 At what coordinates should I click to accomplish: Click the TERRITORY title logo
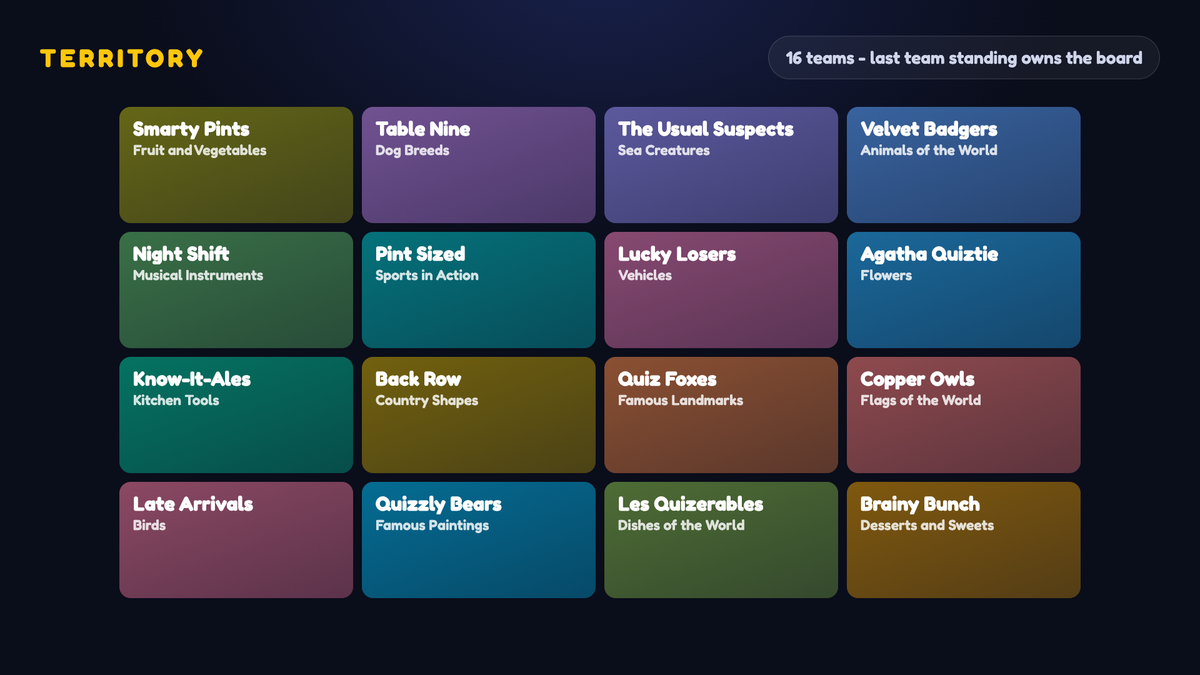click(x=122, y=58)
